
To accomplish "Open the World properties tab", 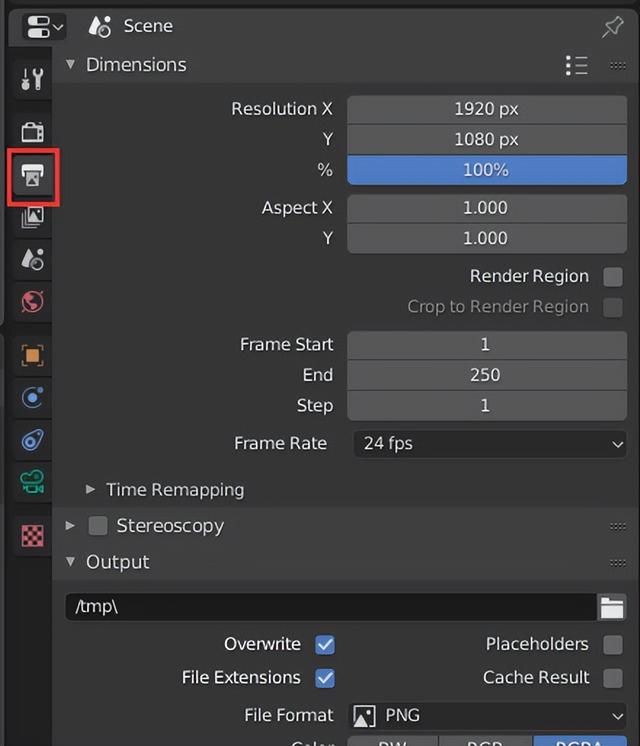I will (x=32, y=301).
